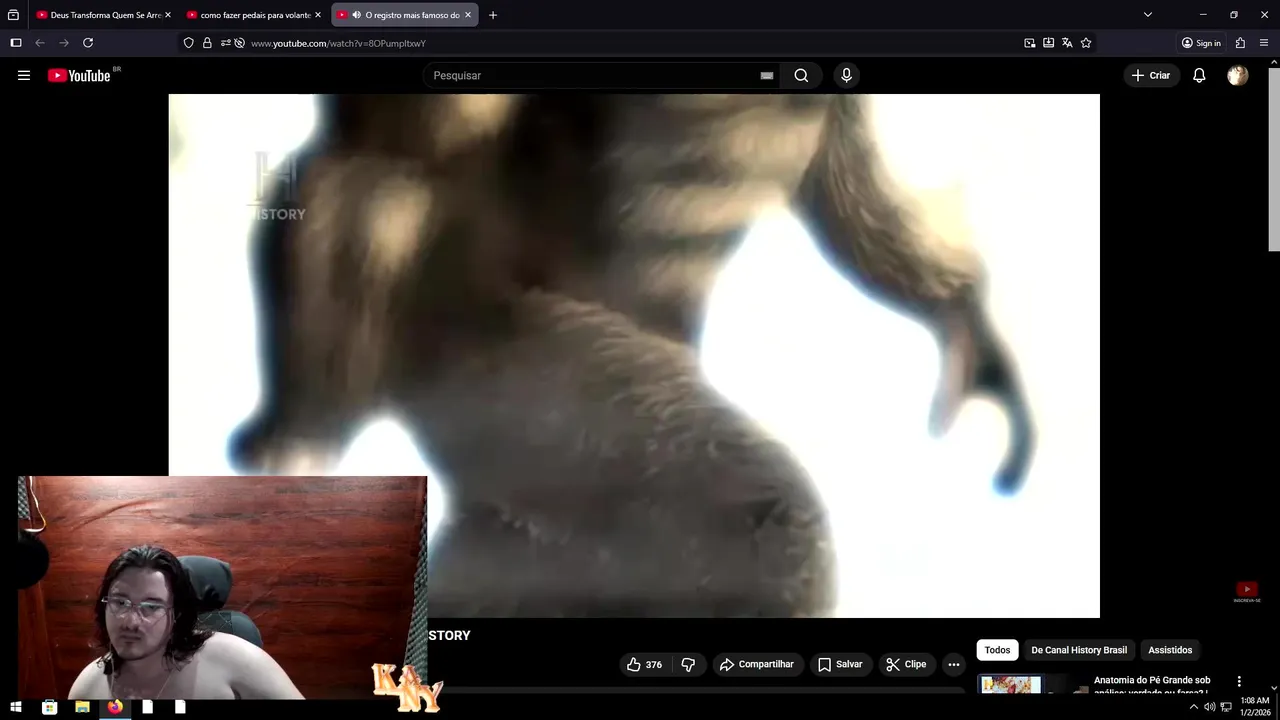
Task: Click the Clipe scissors button
Action: pyautogui.click(x=906, y=664)
